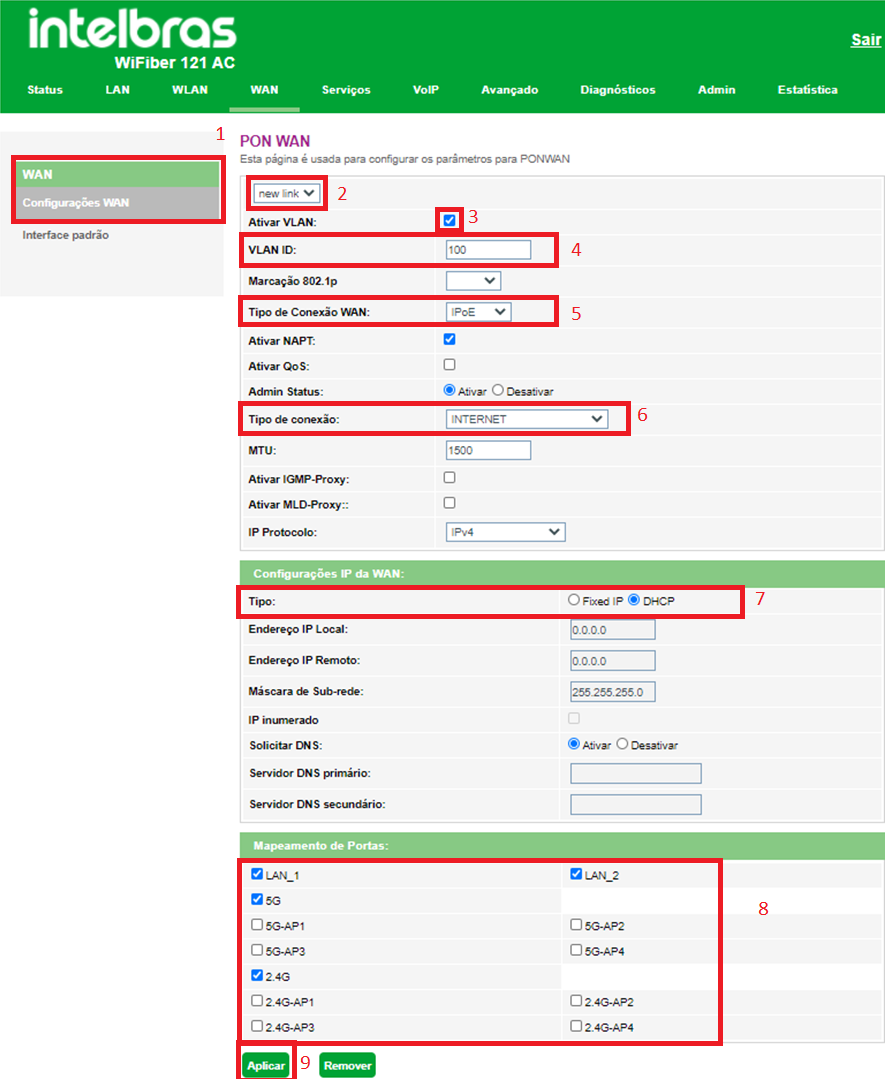This screenshot has width=886, height=1088.
Task: Click the MTU input field
Action: coord(488,450)
